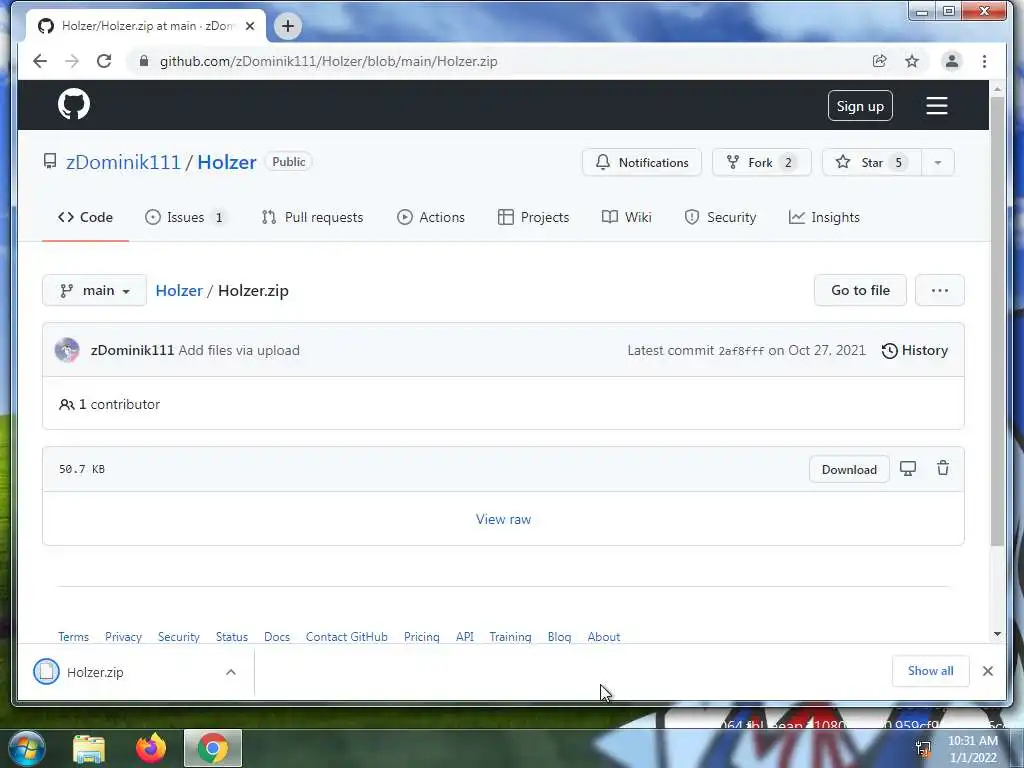Switch to the Security tab

[720, 217]
